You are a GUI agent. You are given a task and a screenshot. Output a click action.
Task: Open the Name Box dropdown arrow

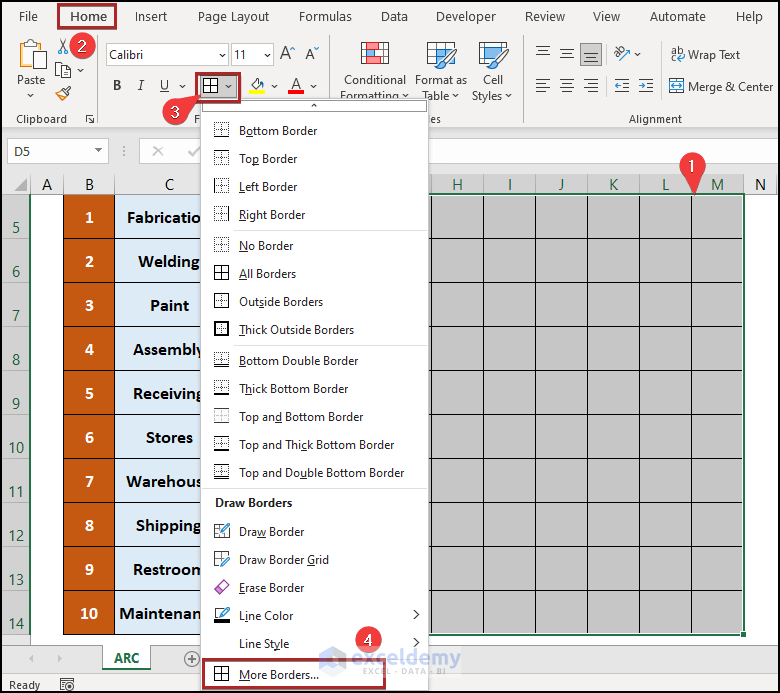click(x=98, y=150)
